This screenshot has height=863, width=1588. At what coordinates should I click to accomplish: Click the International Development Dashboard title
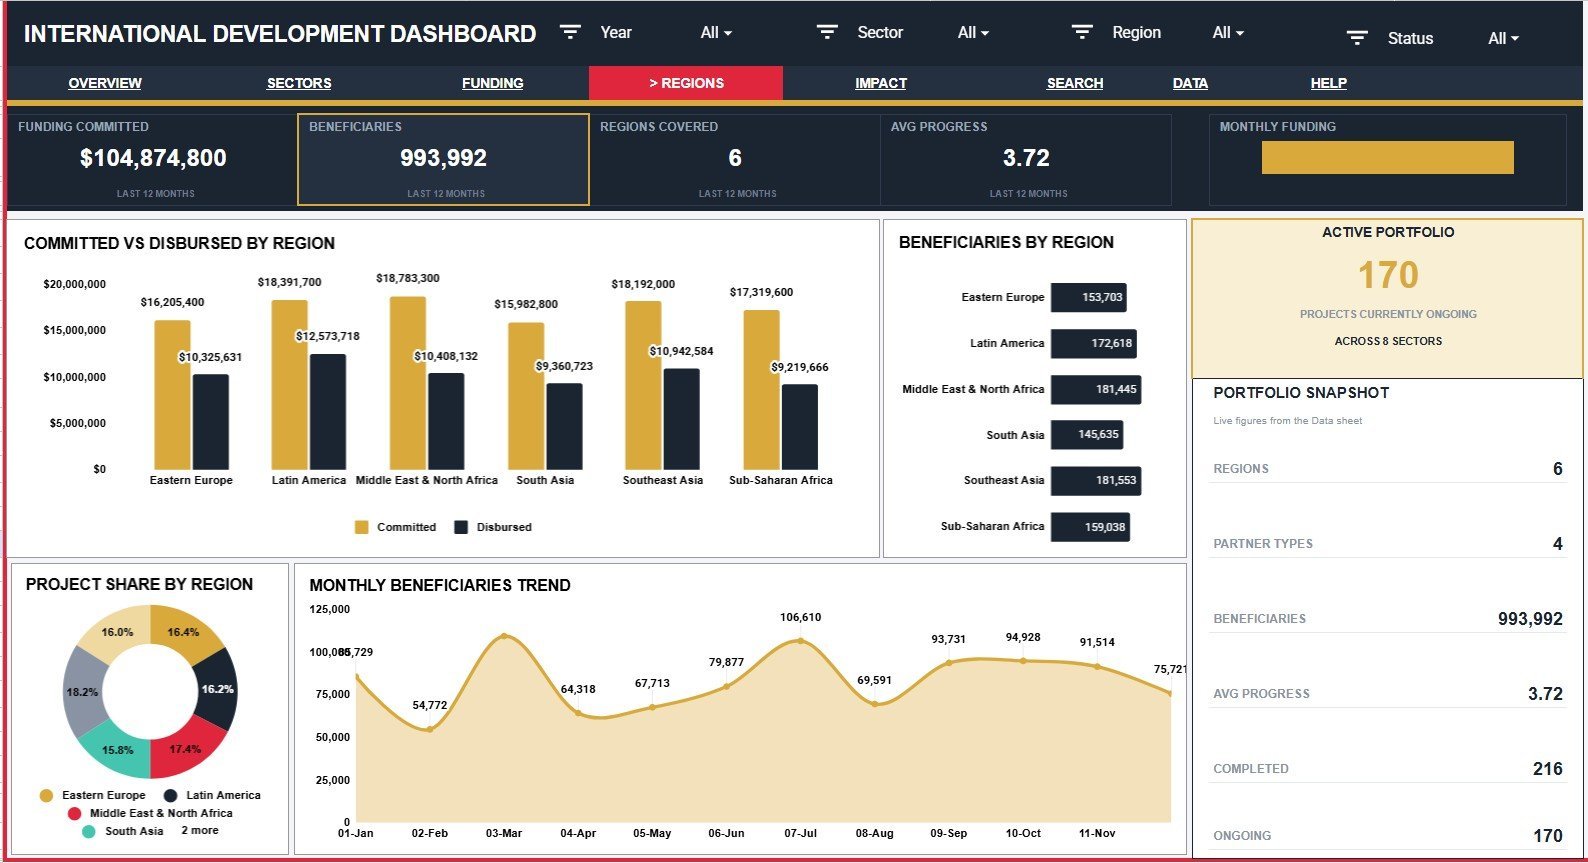click(x=280, y=34)
